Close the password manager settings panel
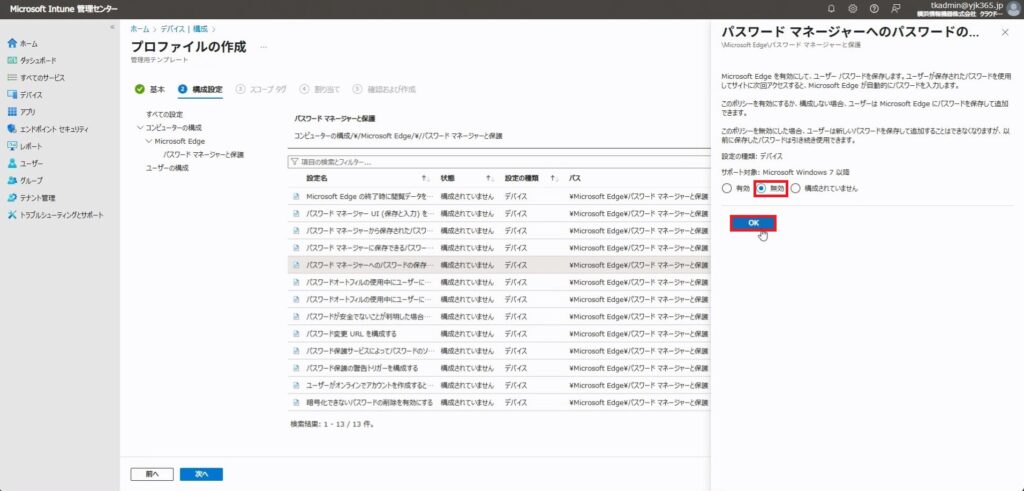1024x491 pixels. click(1004, 32)
